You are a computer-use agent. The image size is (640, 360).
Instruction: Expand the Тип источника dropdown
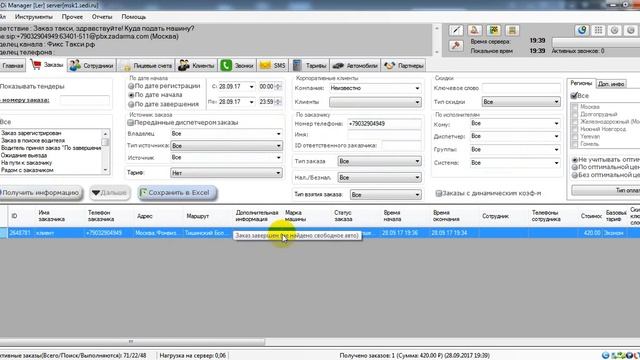click(278, 146)
